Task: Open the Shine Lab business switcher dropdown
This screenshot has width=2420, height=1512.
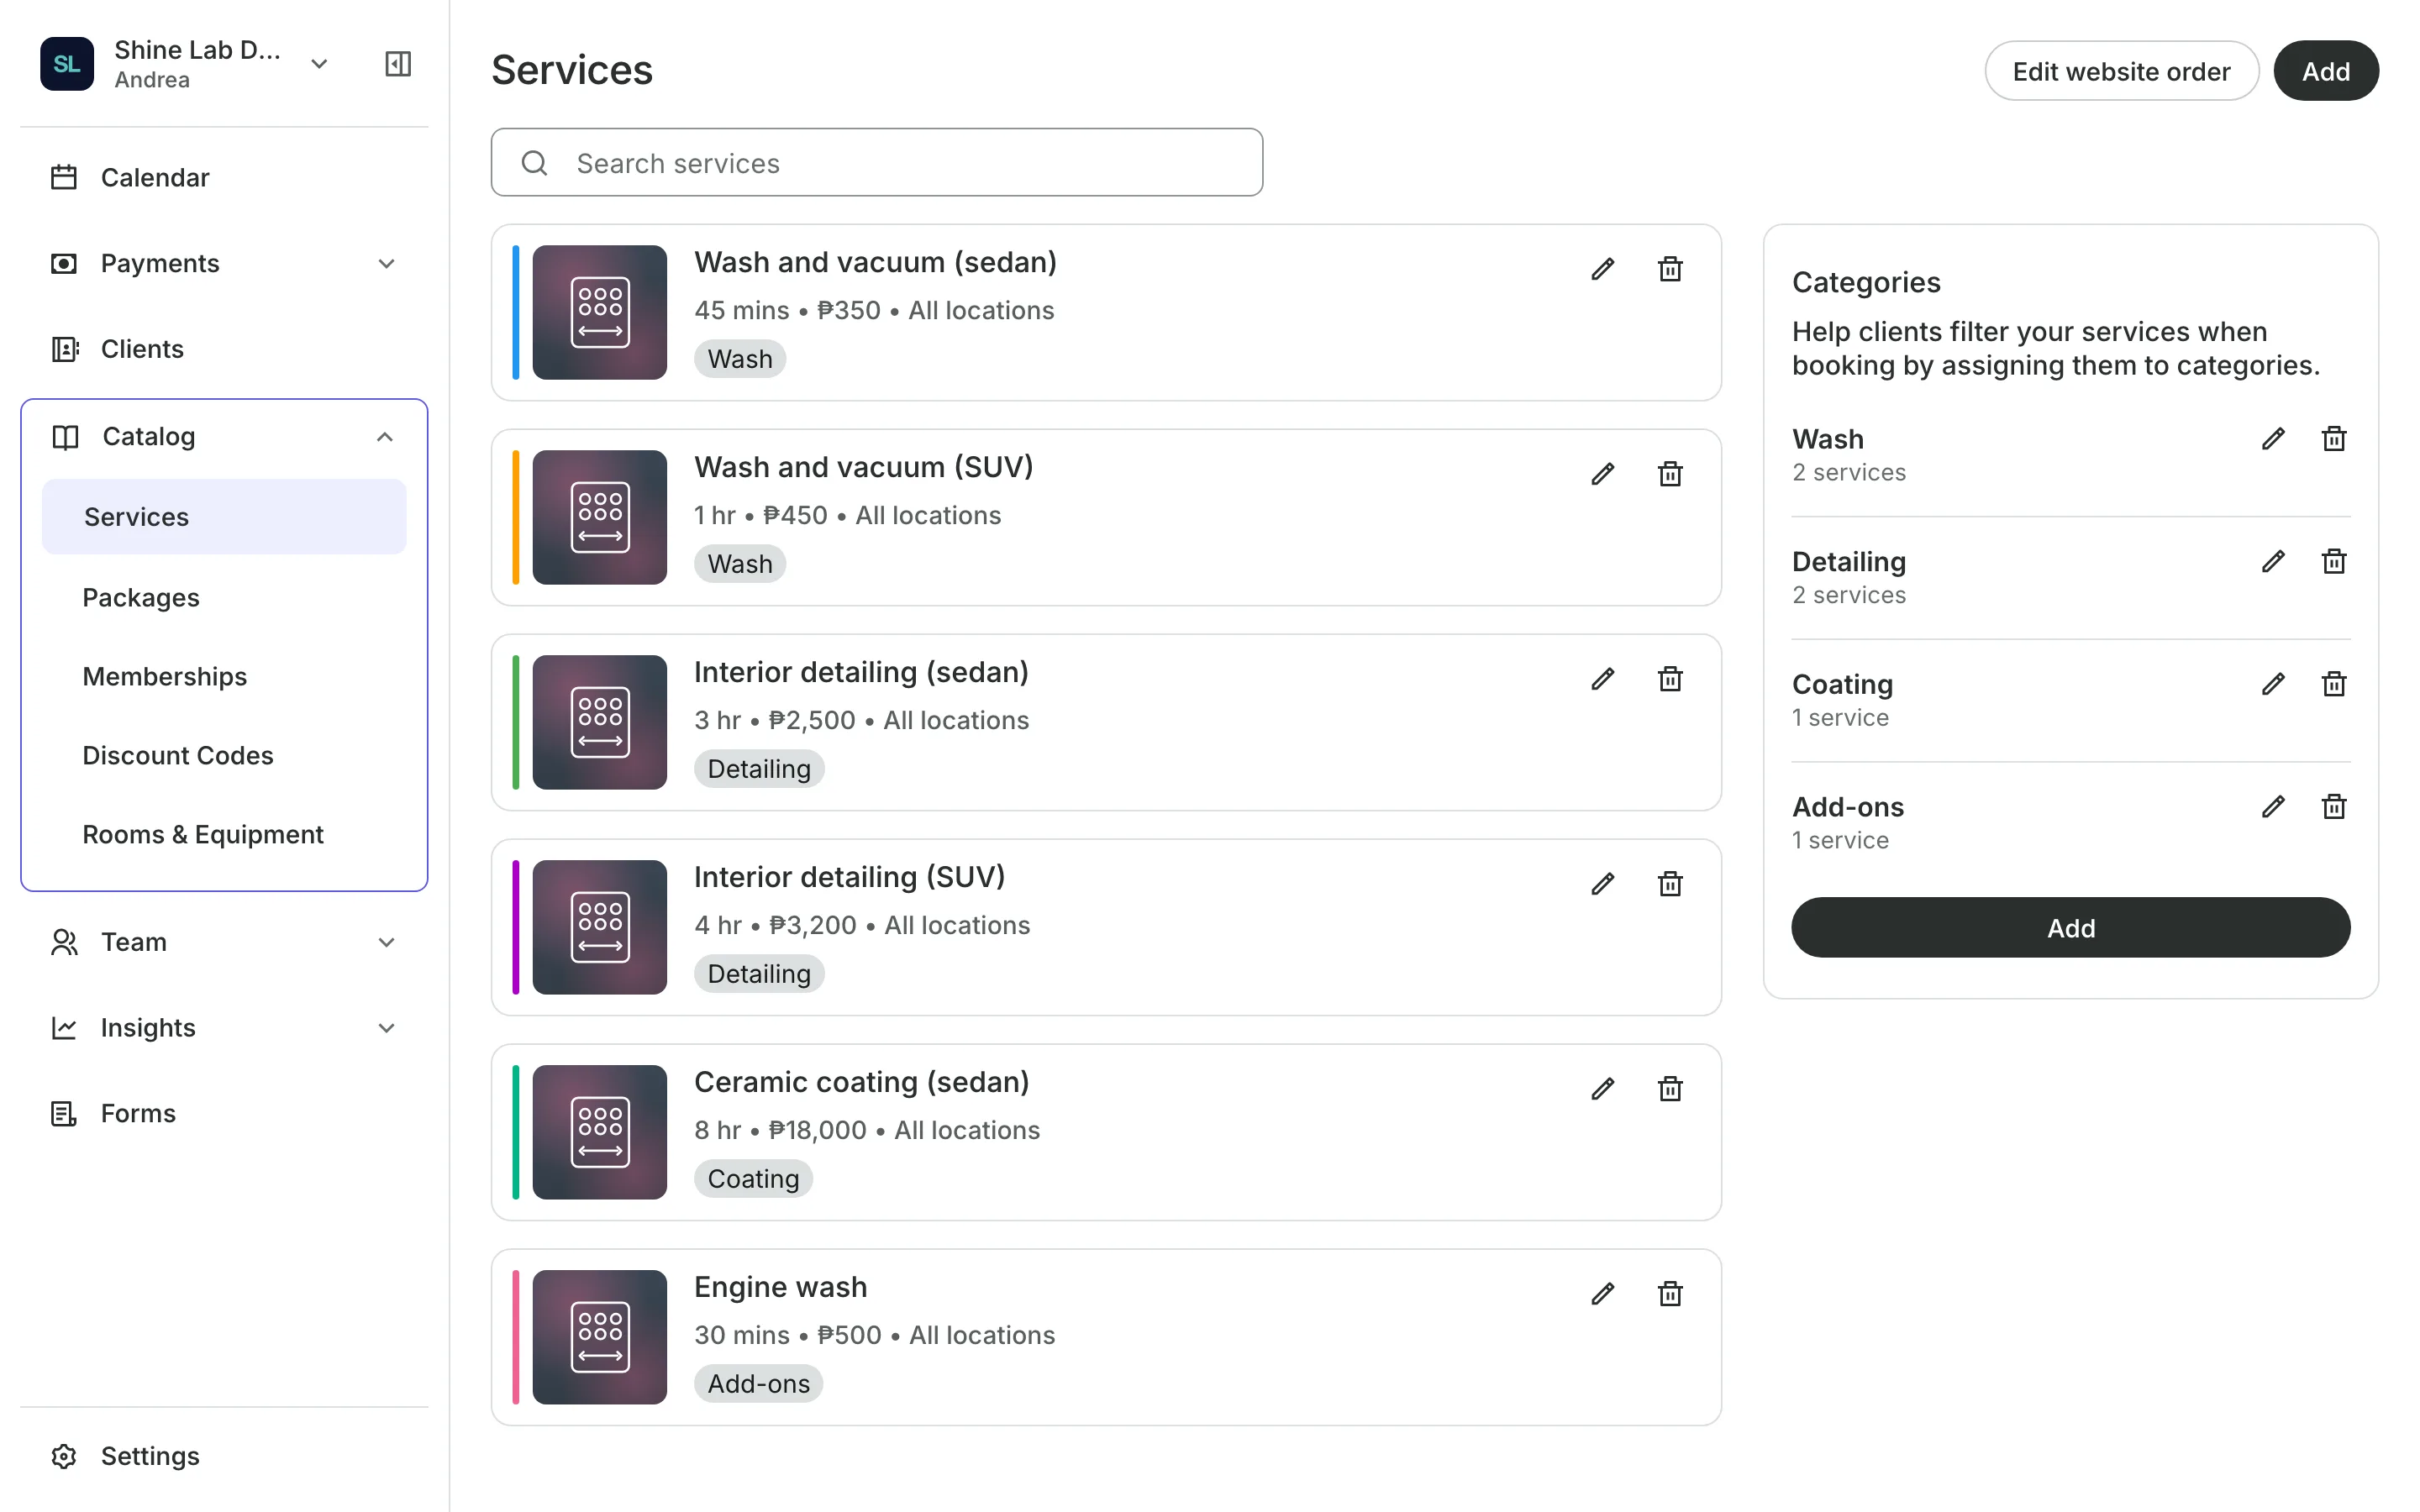Action: (x=319, y=64)
